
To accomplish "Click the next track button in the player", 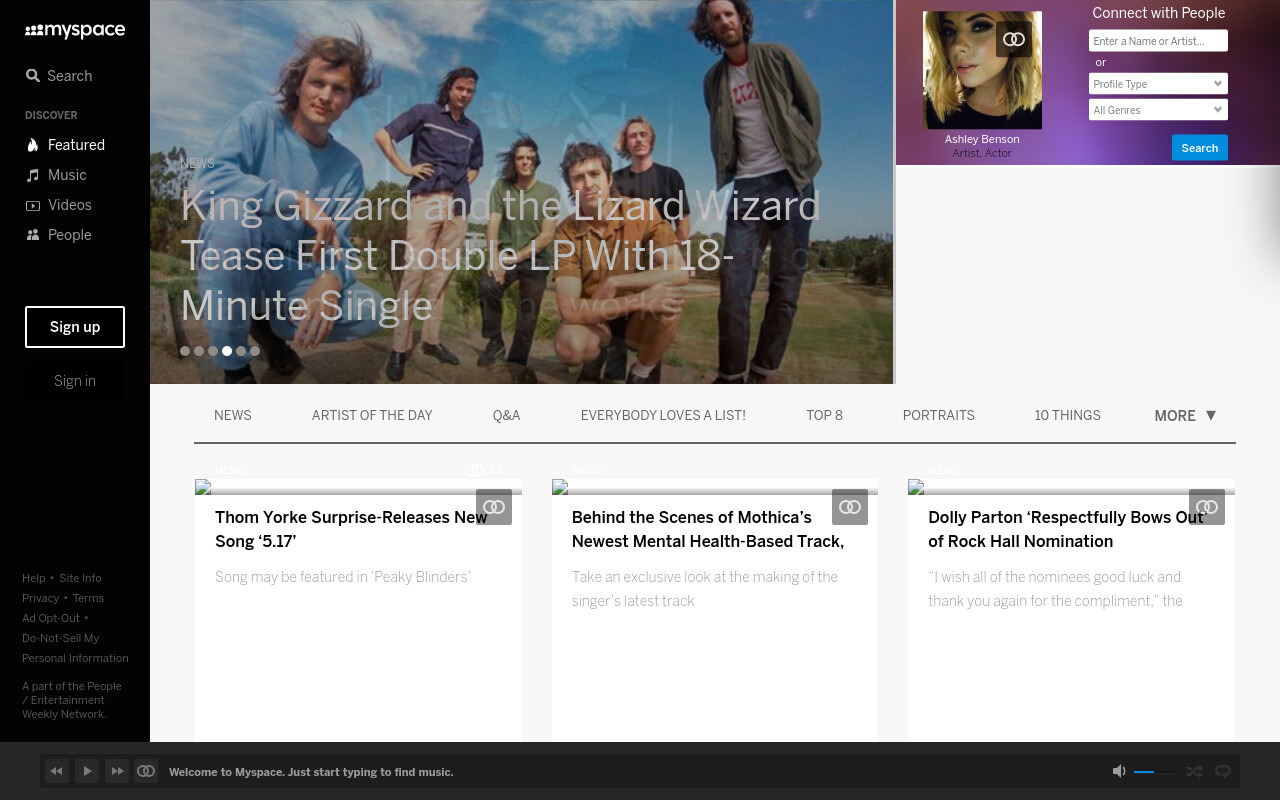I will 117,771.
